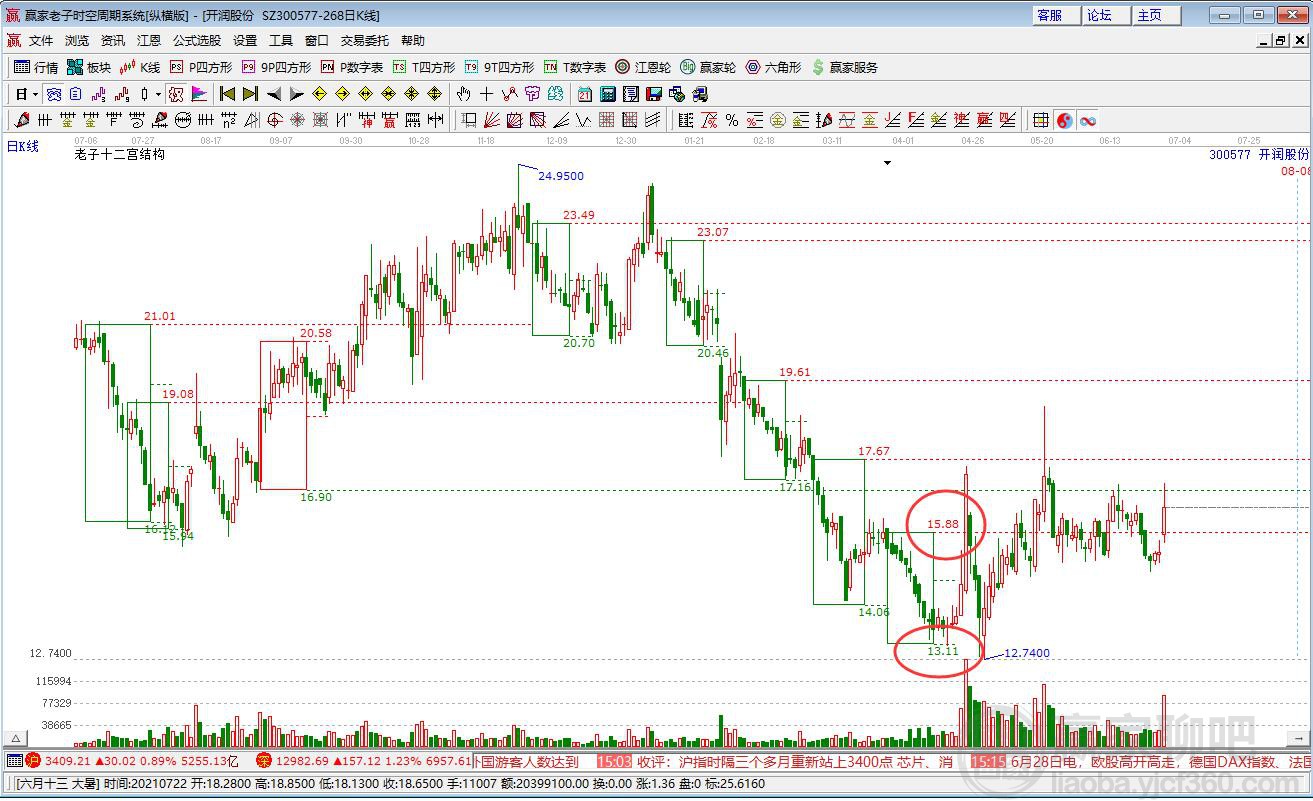Toggle the pink flag indicator icon
This screenshot has height=801, width=1313.
pyautogui.click(x=198, y=94)
